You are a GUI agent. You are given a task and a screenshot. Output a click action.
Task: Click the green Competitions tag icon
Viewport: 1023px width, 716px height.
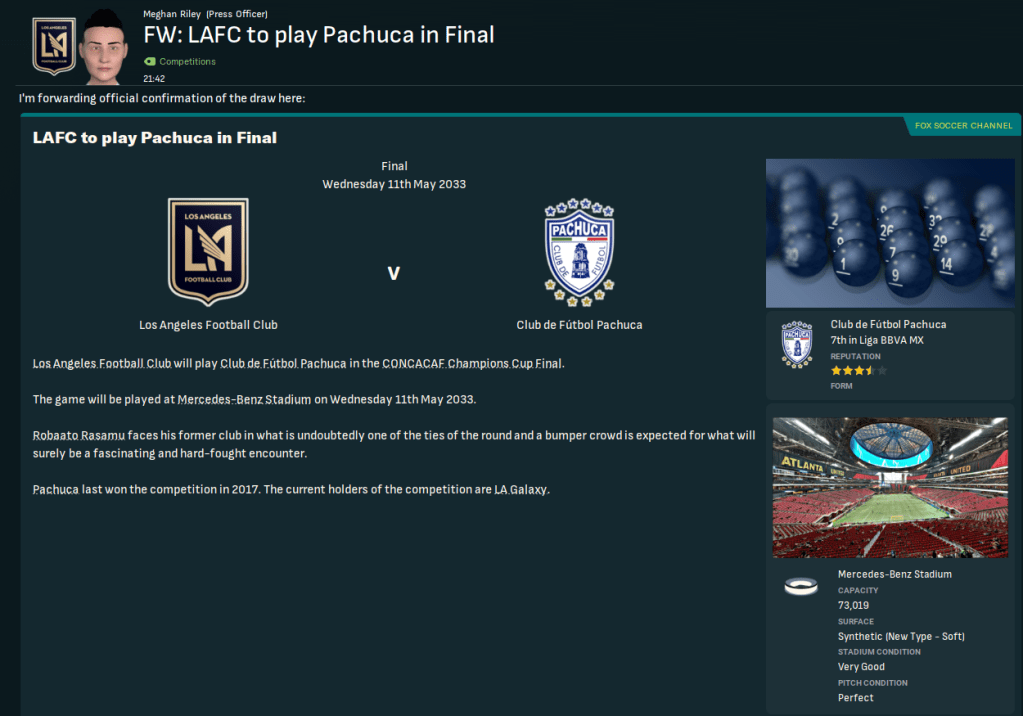tap(150, 61)
